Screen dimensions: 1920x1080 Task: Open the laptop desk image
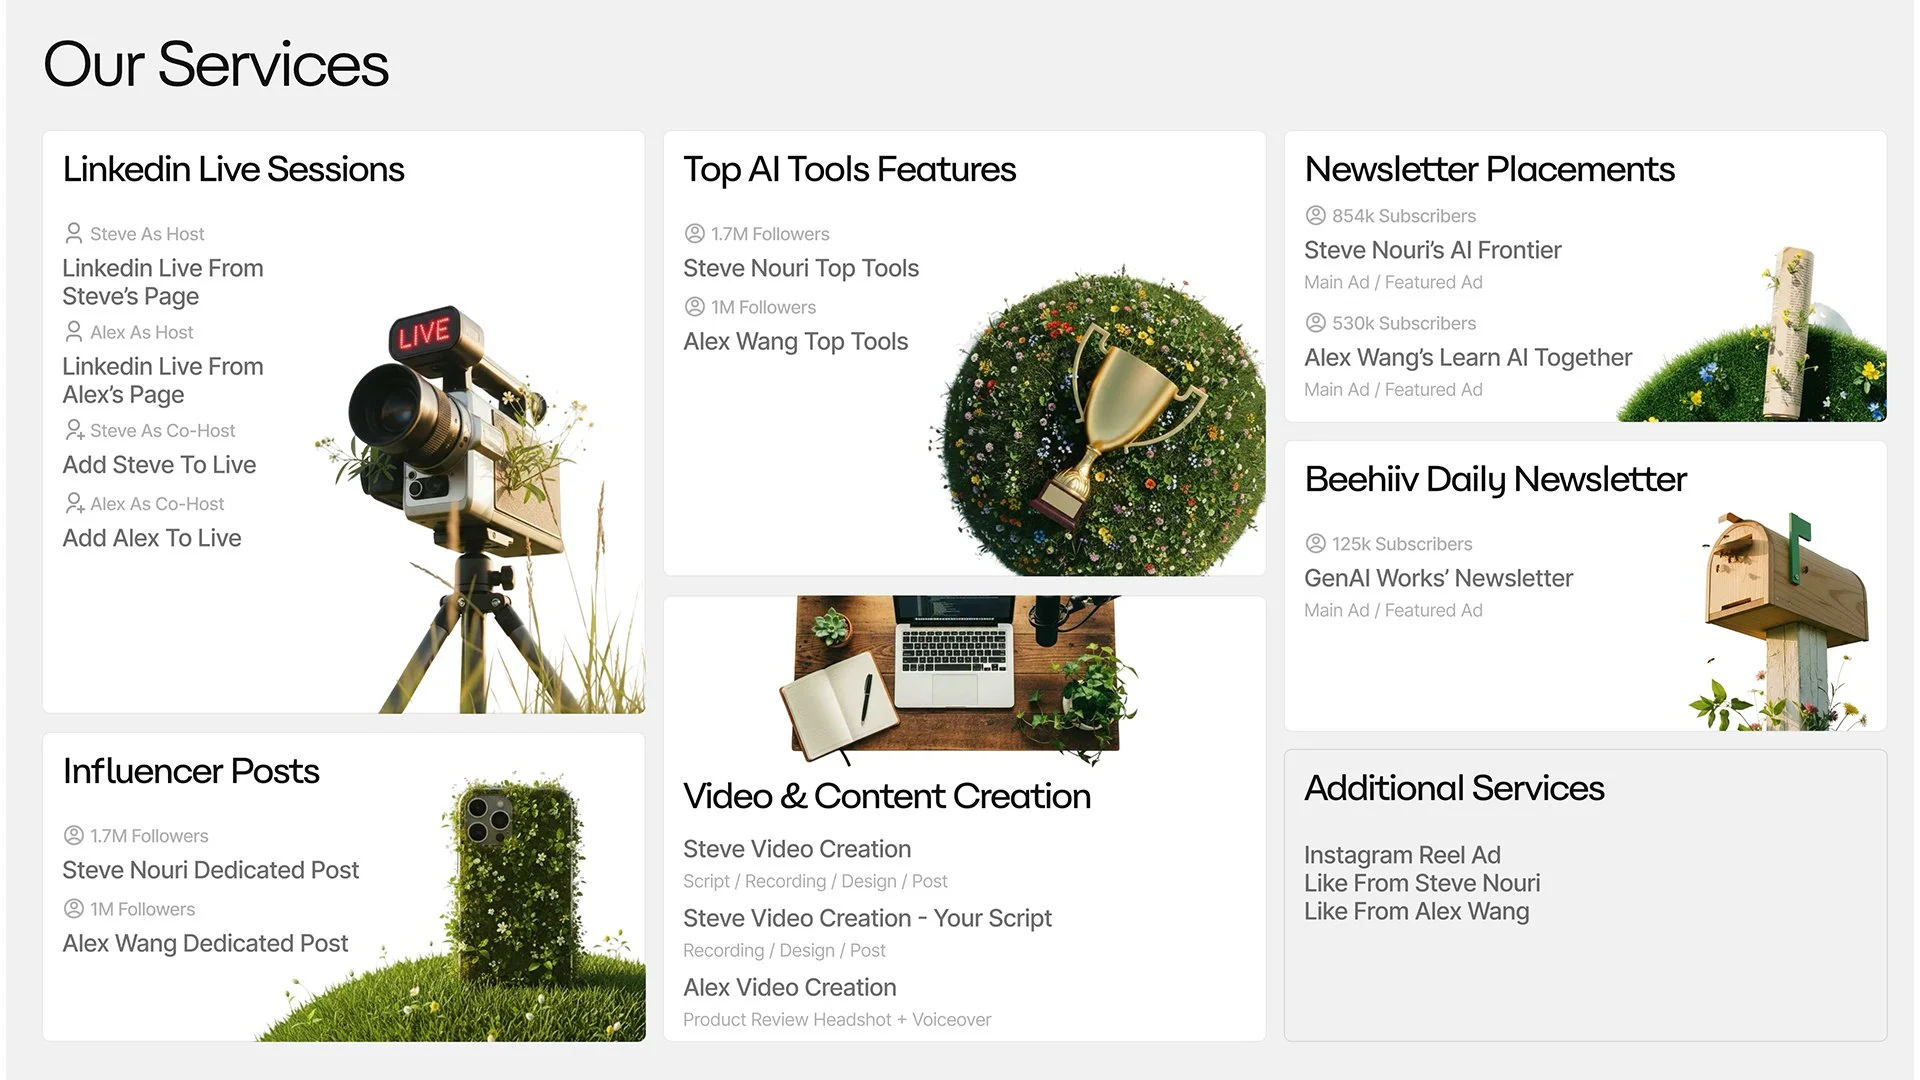pyautogui.click(x=957, y=680)
